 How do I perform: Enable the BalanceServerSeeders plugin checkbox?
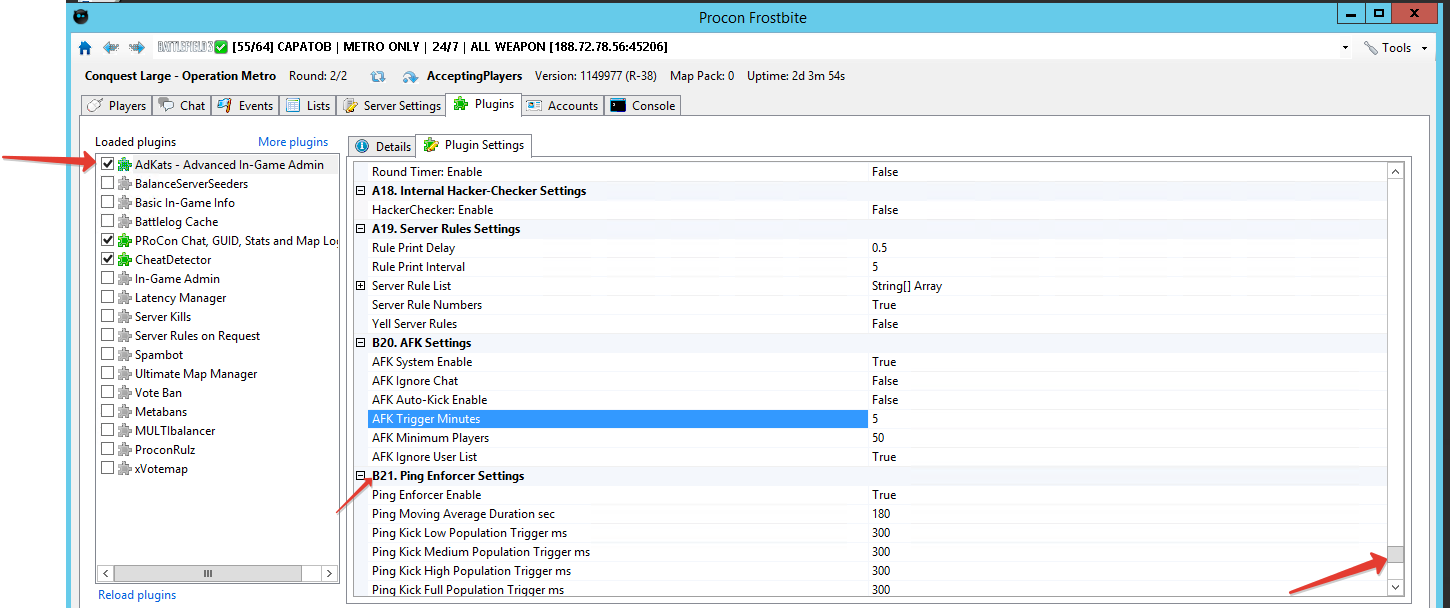tap(107, 184)
